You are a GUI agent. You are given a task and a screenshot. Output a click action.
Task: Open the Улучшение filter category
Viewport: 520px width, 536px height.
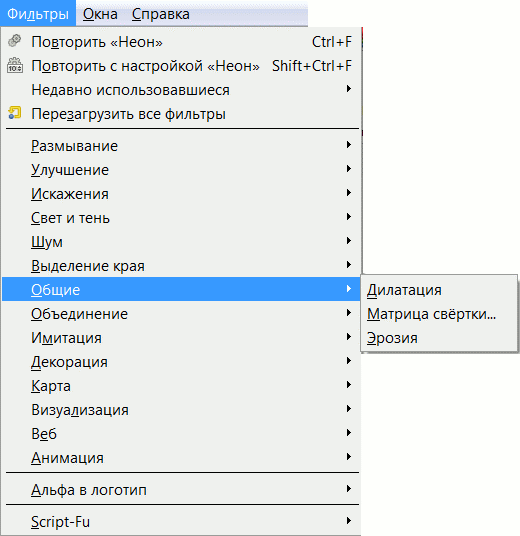181,170
